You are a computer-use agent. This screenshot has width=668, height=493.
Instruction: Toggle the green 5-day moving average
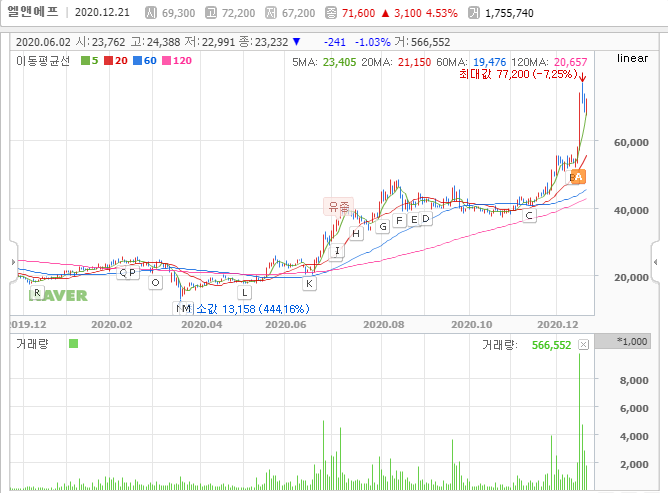click(x=89, y=61)
